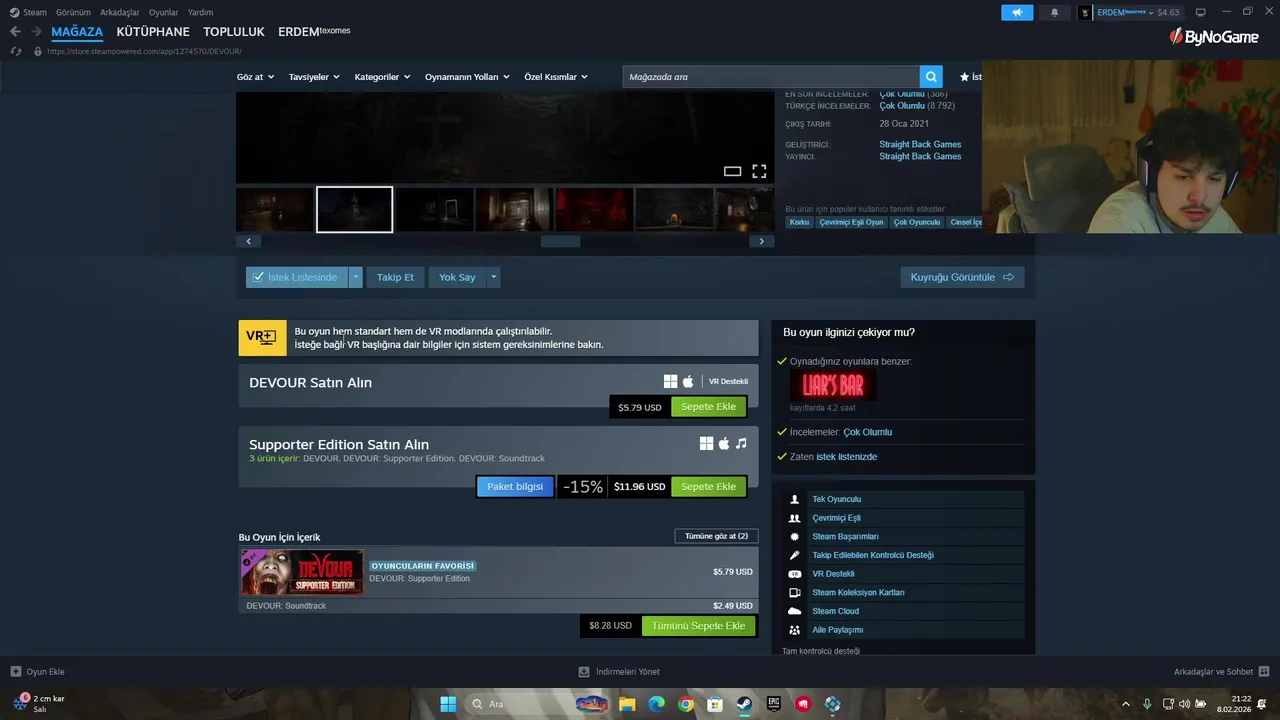Switch screenshot viewer to theater mode icon

[x=732, y=171]
